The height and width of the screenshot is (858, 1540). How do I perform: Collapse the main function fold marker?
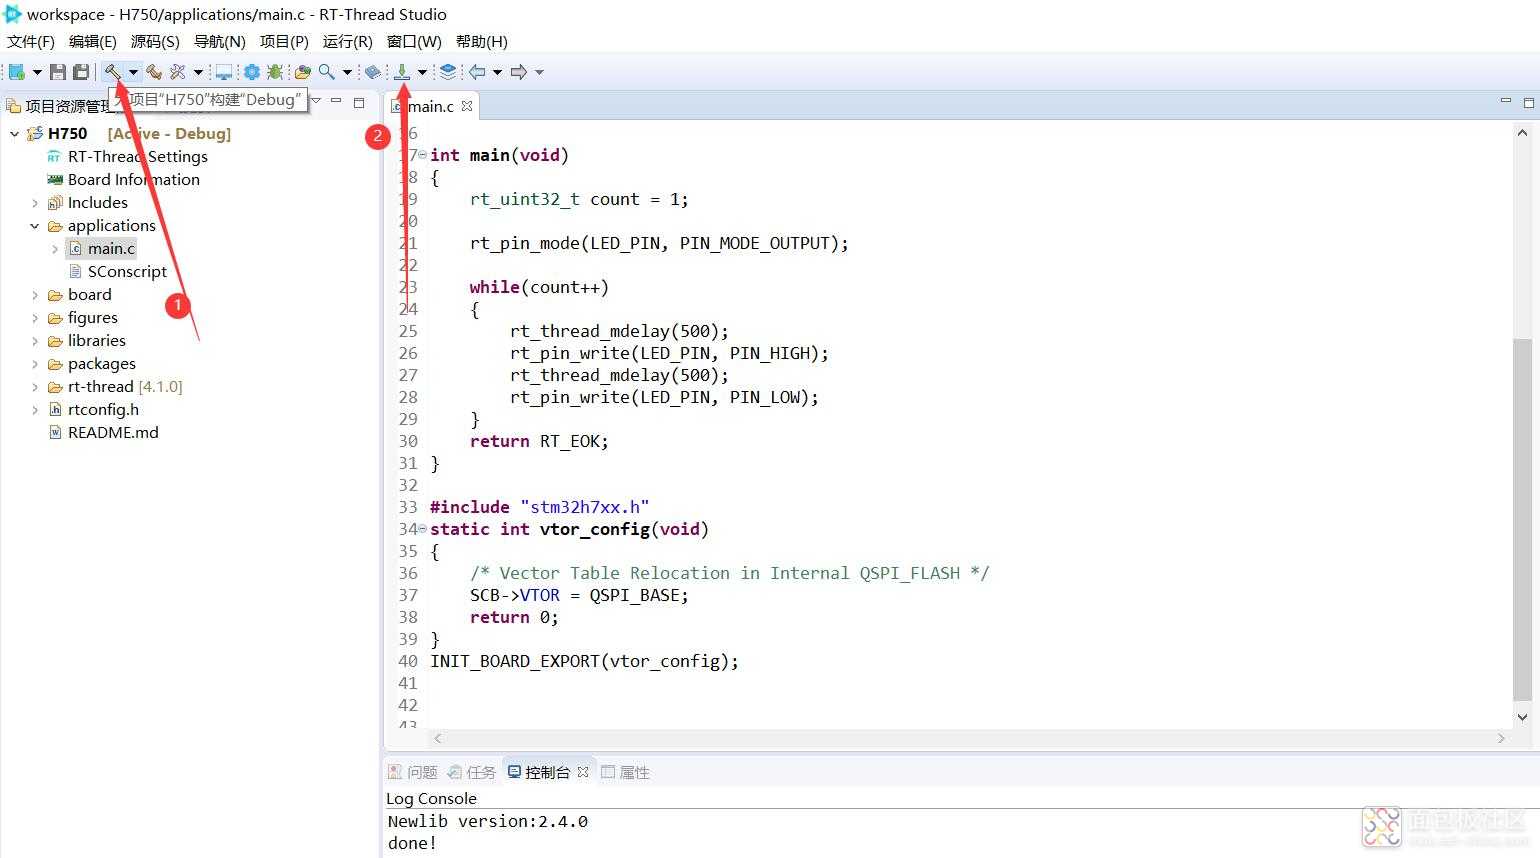coord(422,155)
